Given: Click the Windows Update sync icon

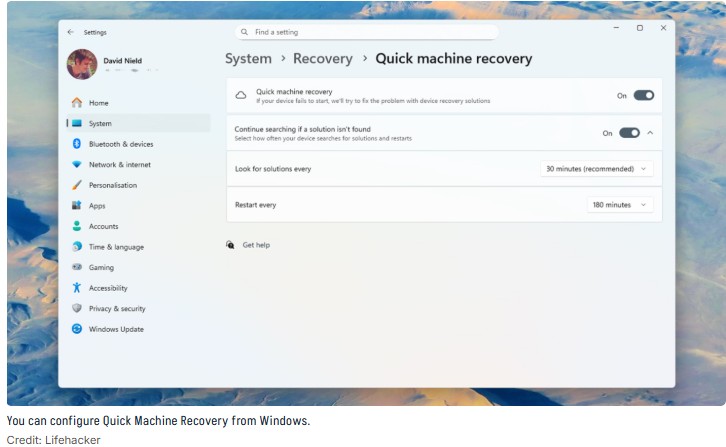Looking at the screenshot, I should tap(77, 329).
